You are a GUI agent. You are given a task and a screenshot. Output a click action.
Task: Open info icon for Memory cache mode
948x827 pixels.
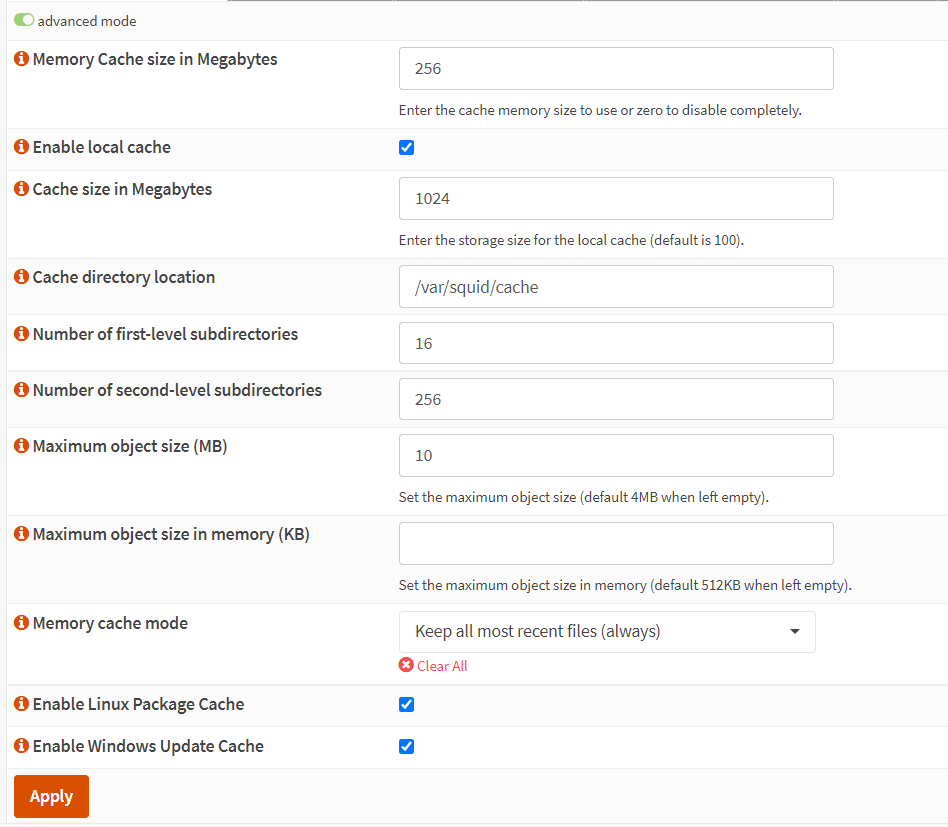21,624
